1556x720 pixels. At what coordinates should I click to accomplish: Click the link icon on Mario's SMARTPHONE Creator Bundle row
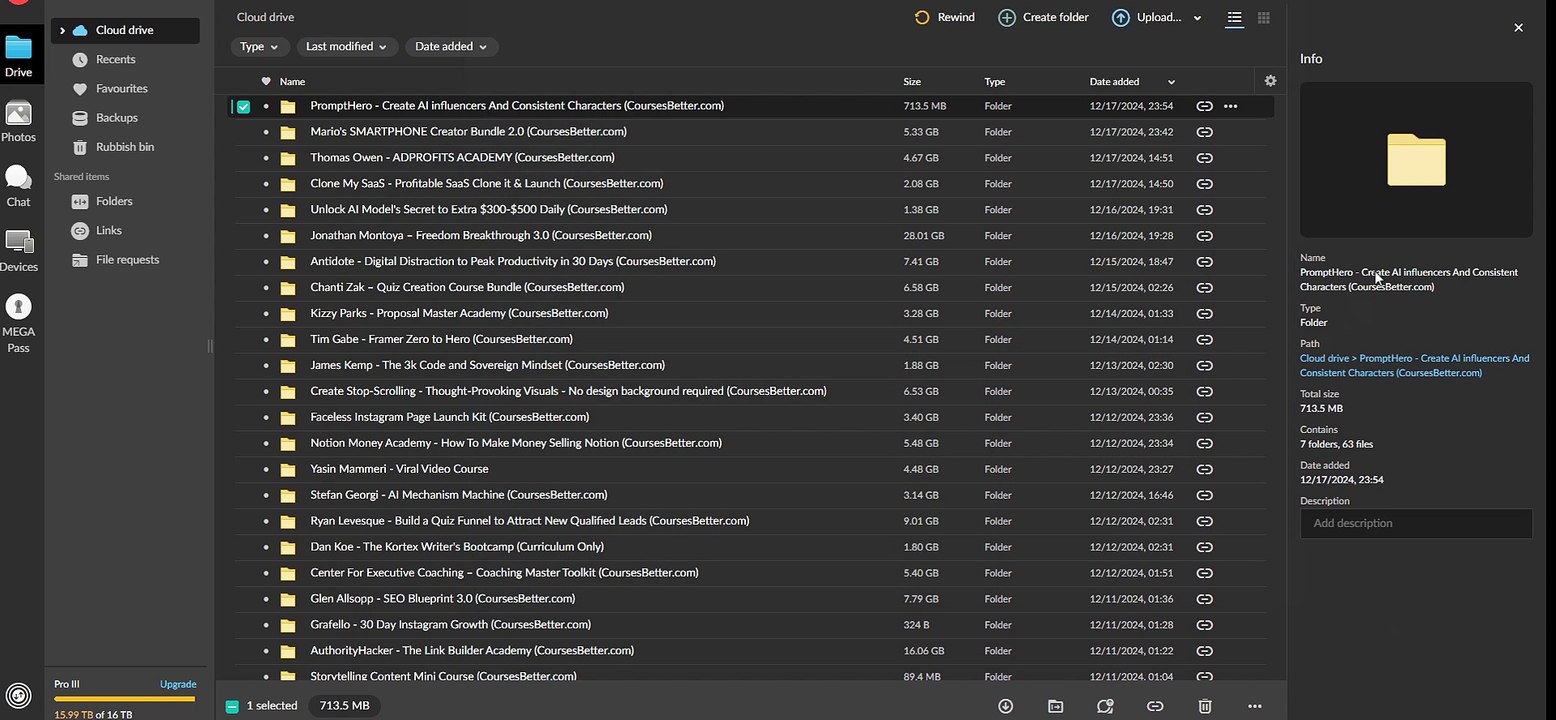point(1205,132)
